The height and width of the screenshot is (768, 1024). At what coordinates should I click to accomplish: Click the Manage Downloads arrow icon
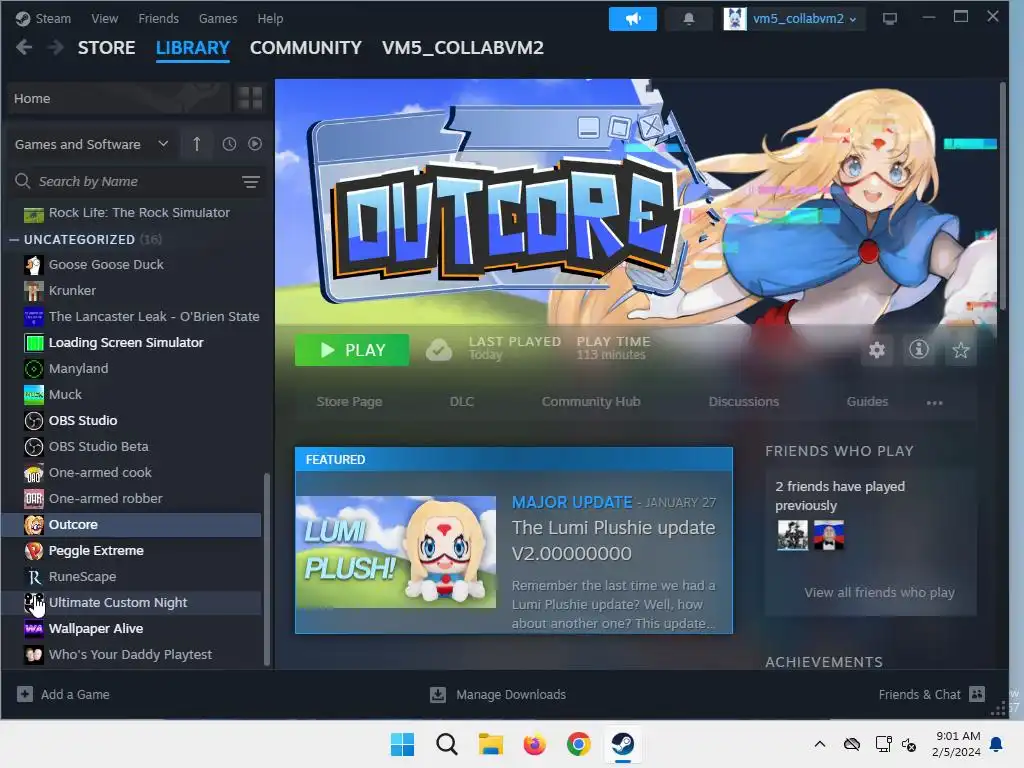[x=438, y=694]
